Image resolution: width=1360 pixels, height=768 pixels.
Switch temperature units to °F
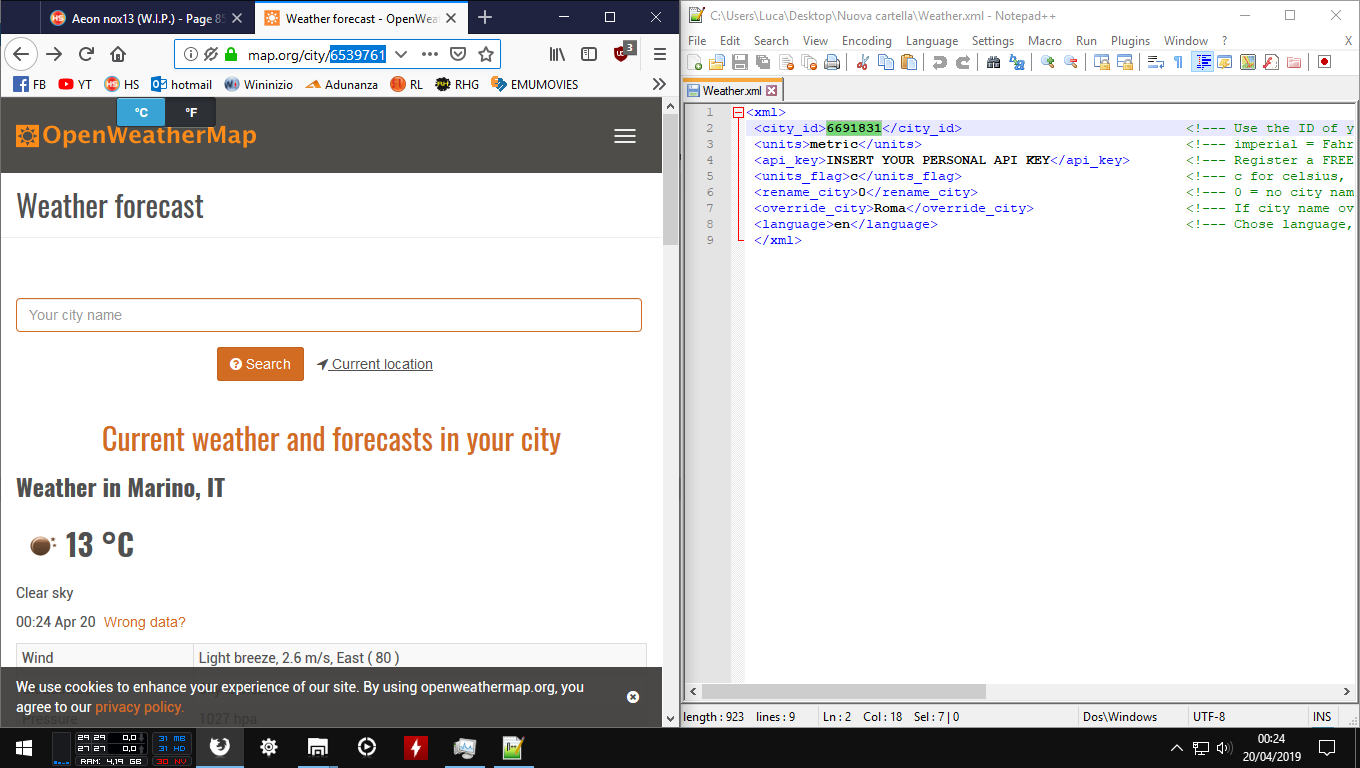point(191,112)
